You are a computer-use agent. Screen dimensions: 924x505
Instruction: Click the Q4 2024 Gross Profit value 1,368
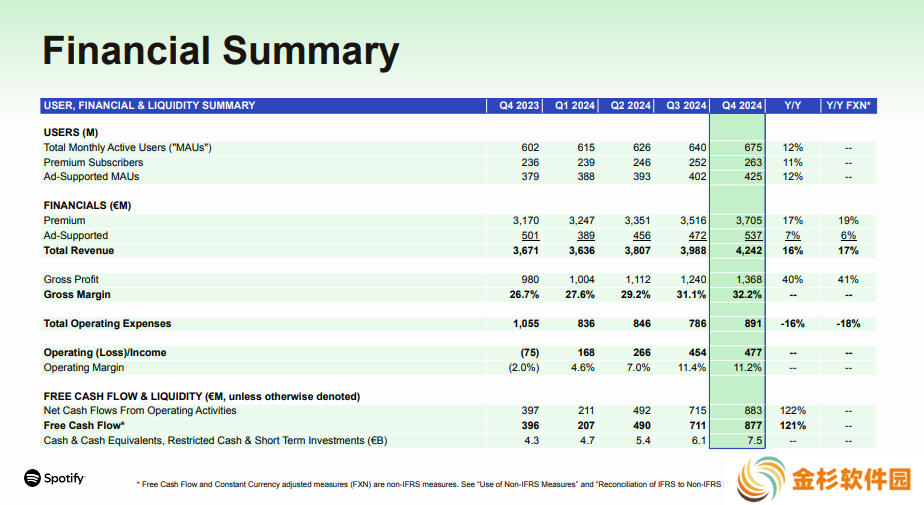coord(748,279)
